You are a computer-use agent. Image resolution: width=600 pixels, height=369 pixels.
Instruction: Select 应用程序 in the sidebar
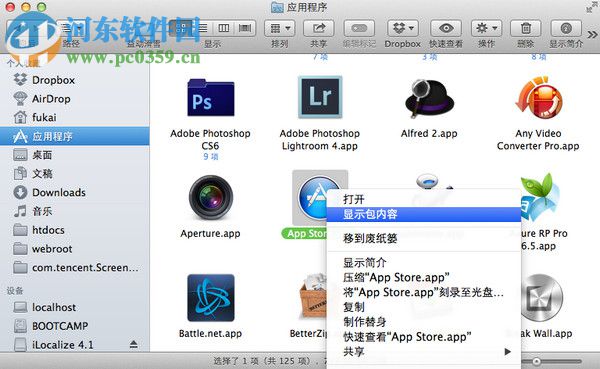click(x=75, y=136)
